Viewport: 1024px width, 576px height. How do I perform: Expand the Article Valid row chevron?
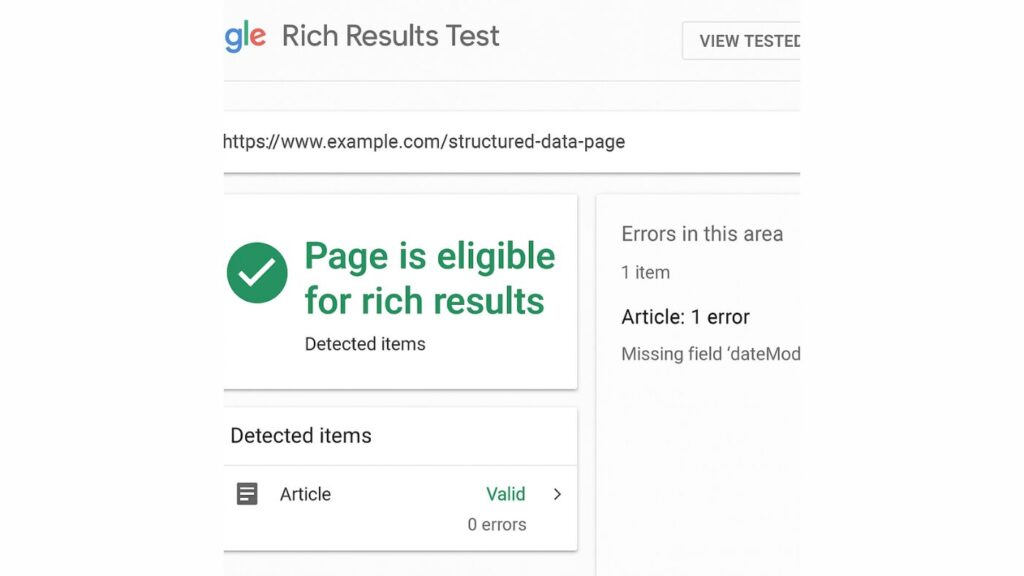(557, 493)
